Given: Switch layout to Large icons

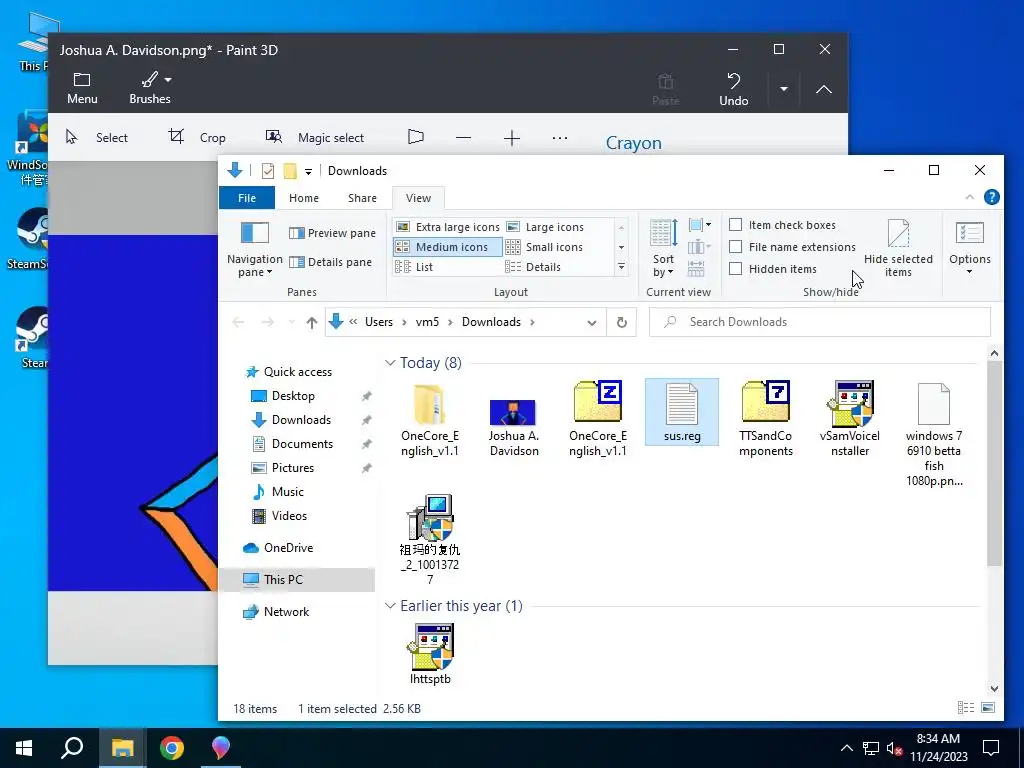Looking at the screenshot, I should 545,227.
